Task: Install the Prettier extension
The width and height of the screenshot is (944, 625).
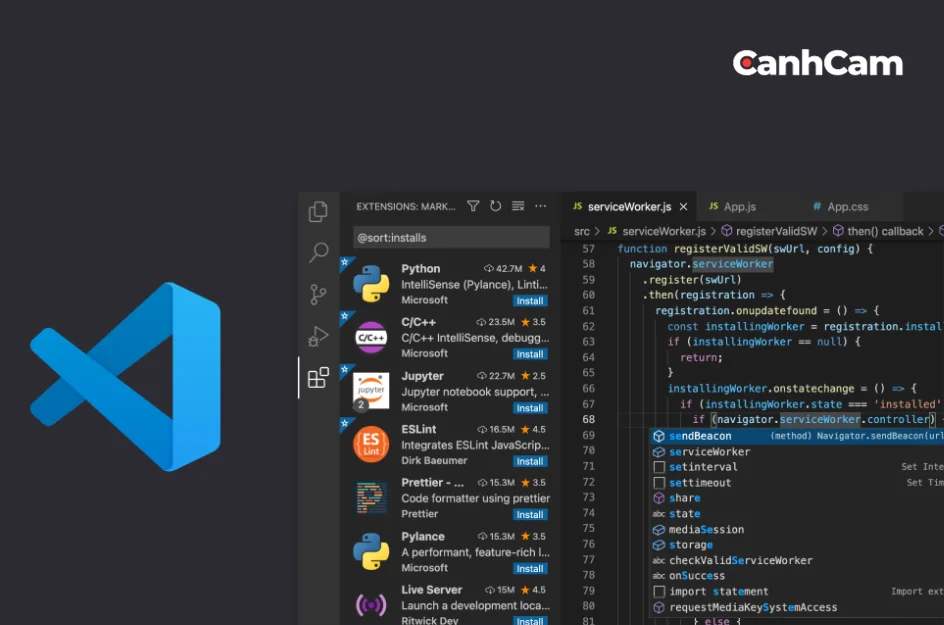Action: [x=529, y=515]
